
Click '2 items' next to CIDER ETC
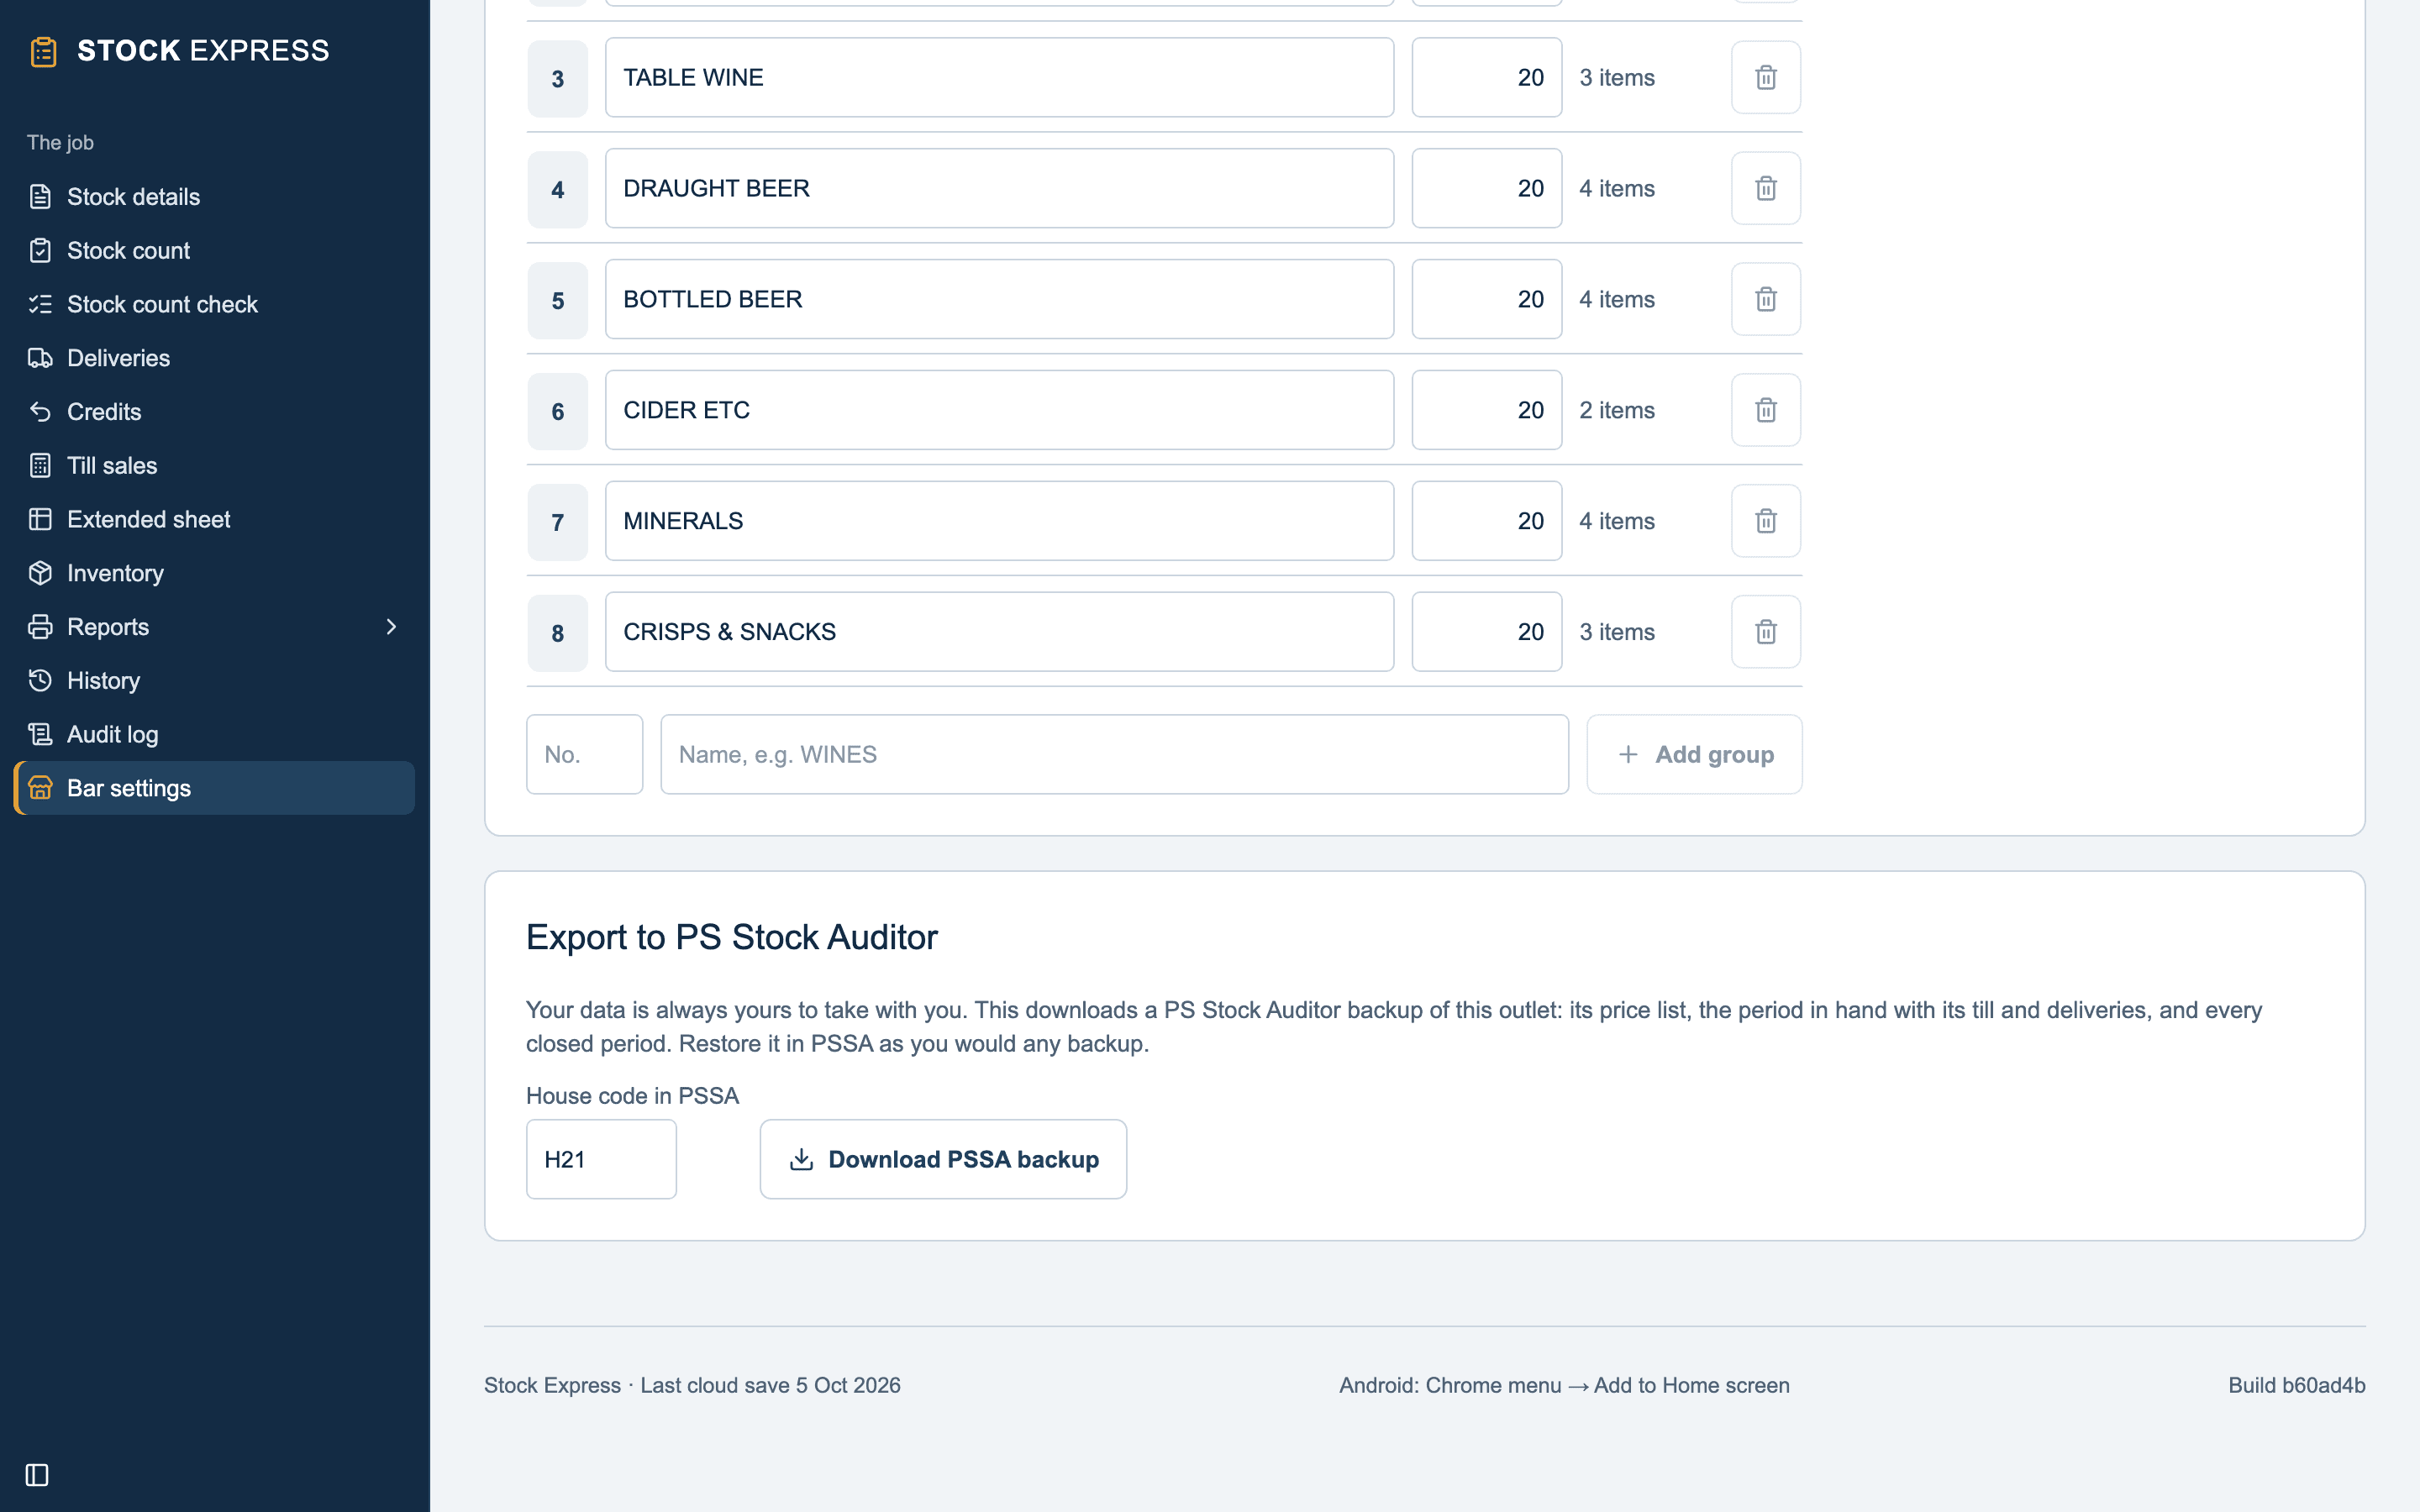point(1617,410)
